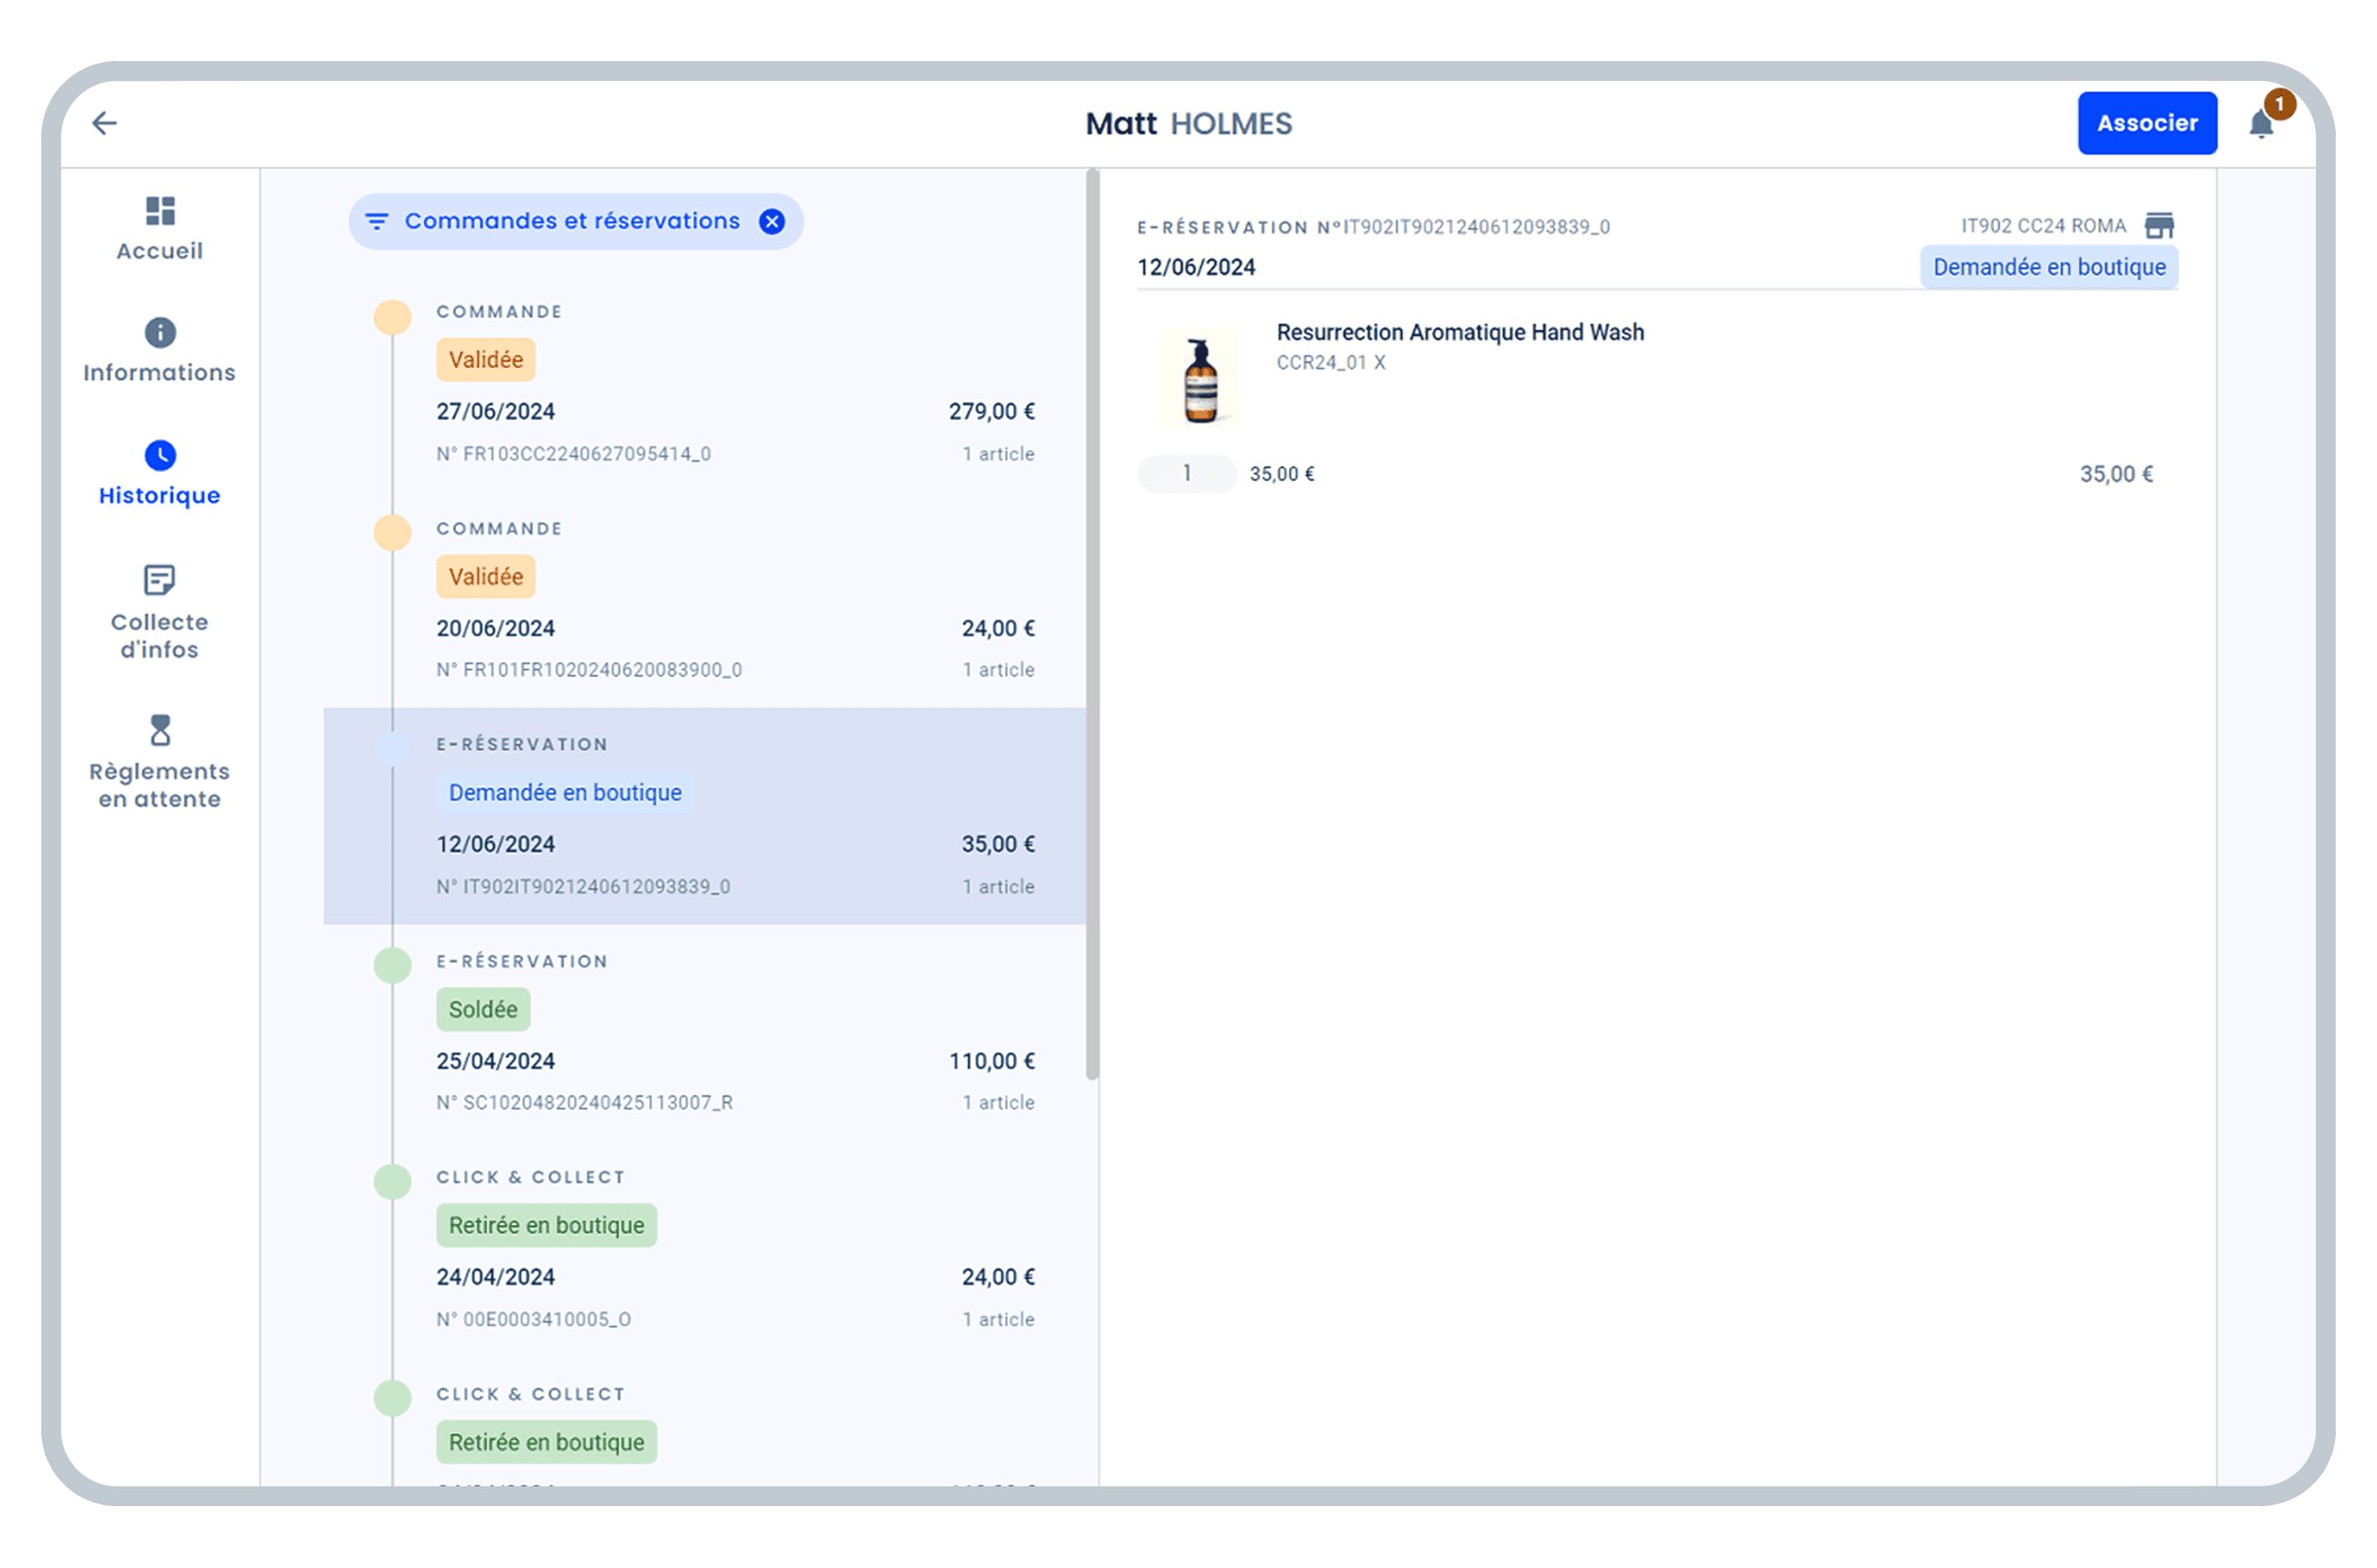The width and height of the screenshot is (2377, 1568).
Task: Click Retirée en boutique badge dated 24/04/2024
Action: (x=546, y=1226)
